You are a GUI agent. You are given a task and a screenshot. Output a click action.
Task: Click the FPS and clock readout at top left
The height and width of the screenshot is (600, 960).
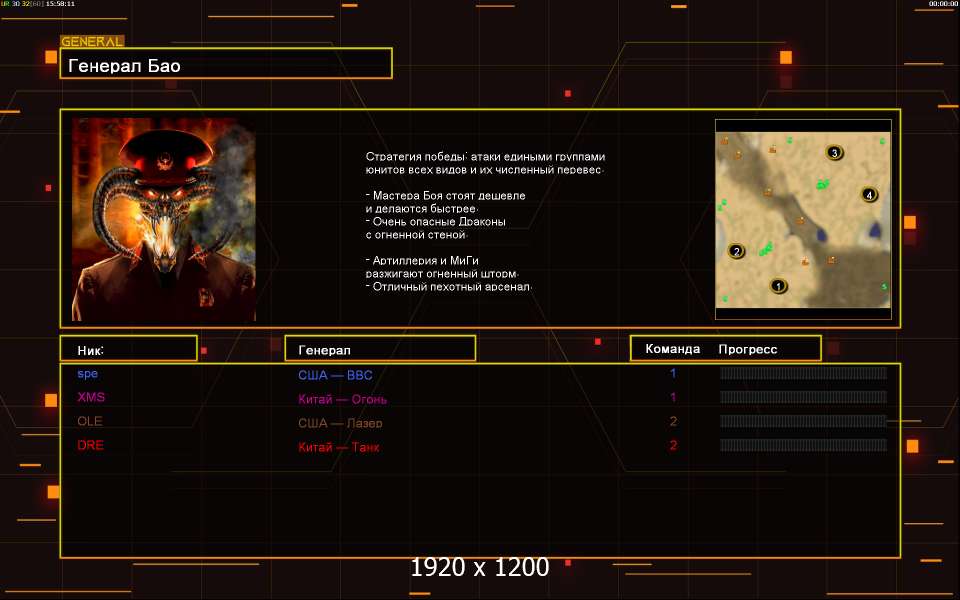tap(38, 4)
